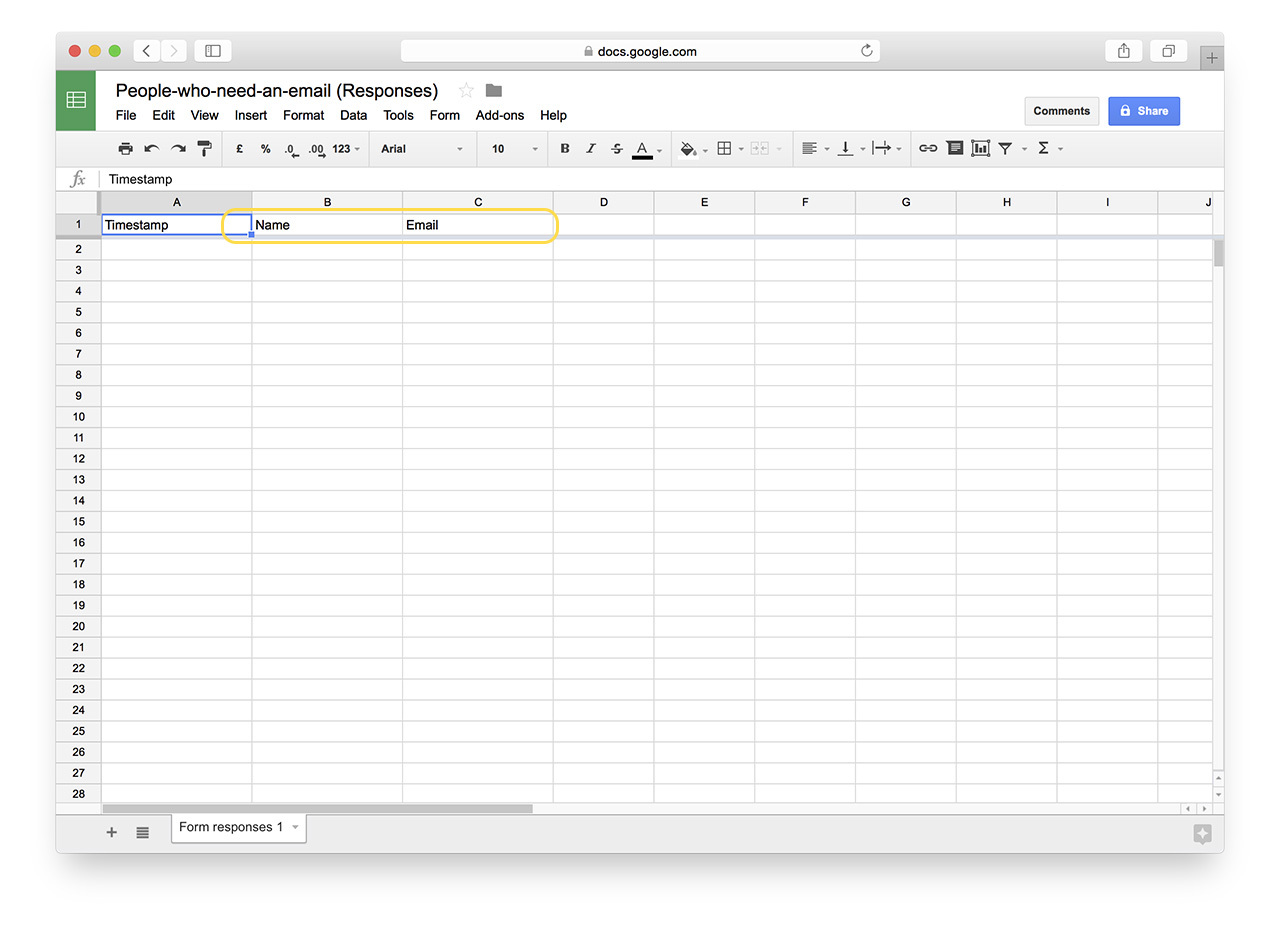Viewport: 1280px width, 933px height.
Task: Open the Arial font dropdown
Action: pos(422,149)
